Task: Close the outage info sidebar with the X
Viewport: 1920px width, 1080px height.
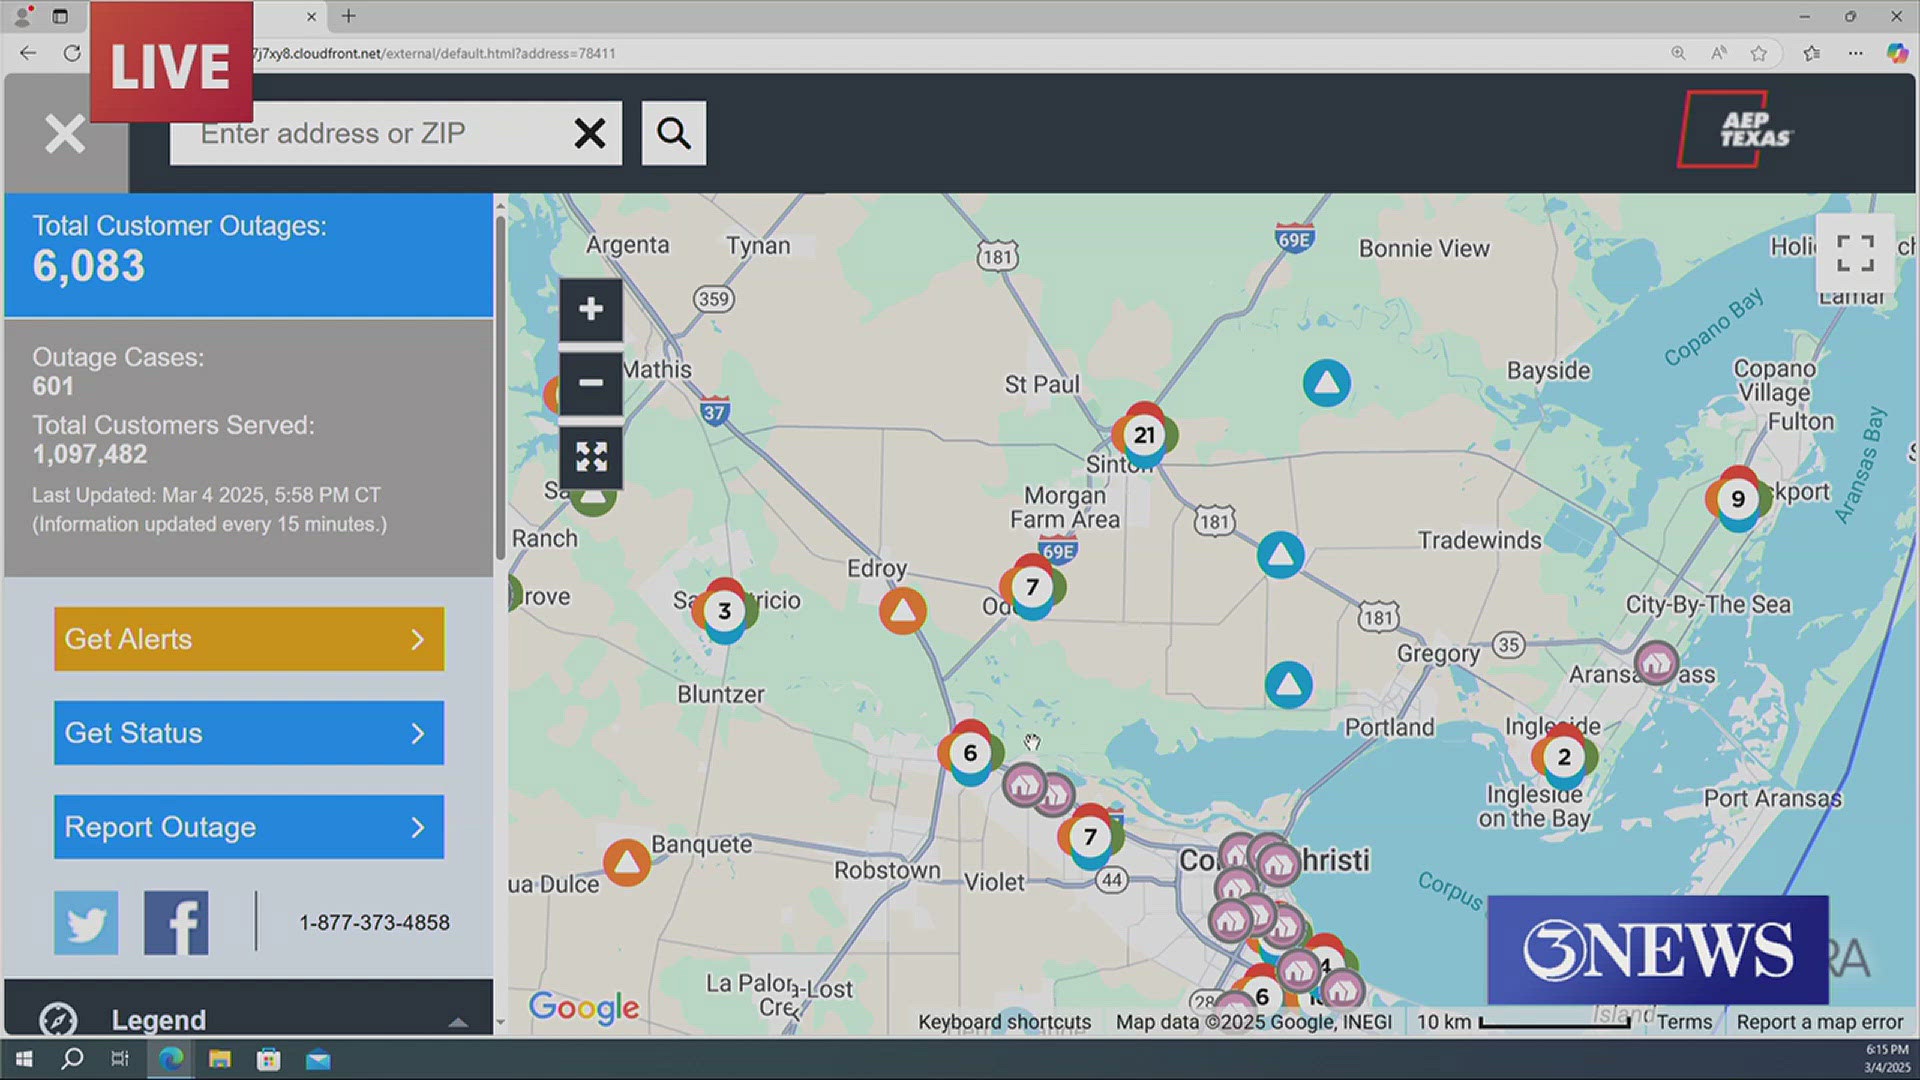Action: tap(64, 133)
